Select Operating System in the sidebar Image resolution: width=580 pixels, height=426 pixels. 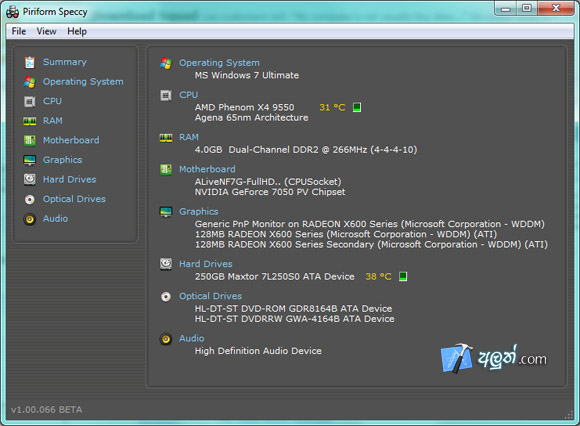click(x=83, y=82)
